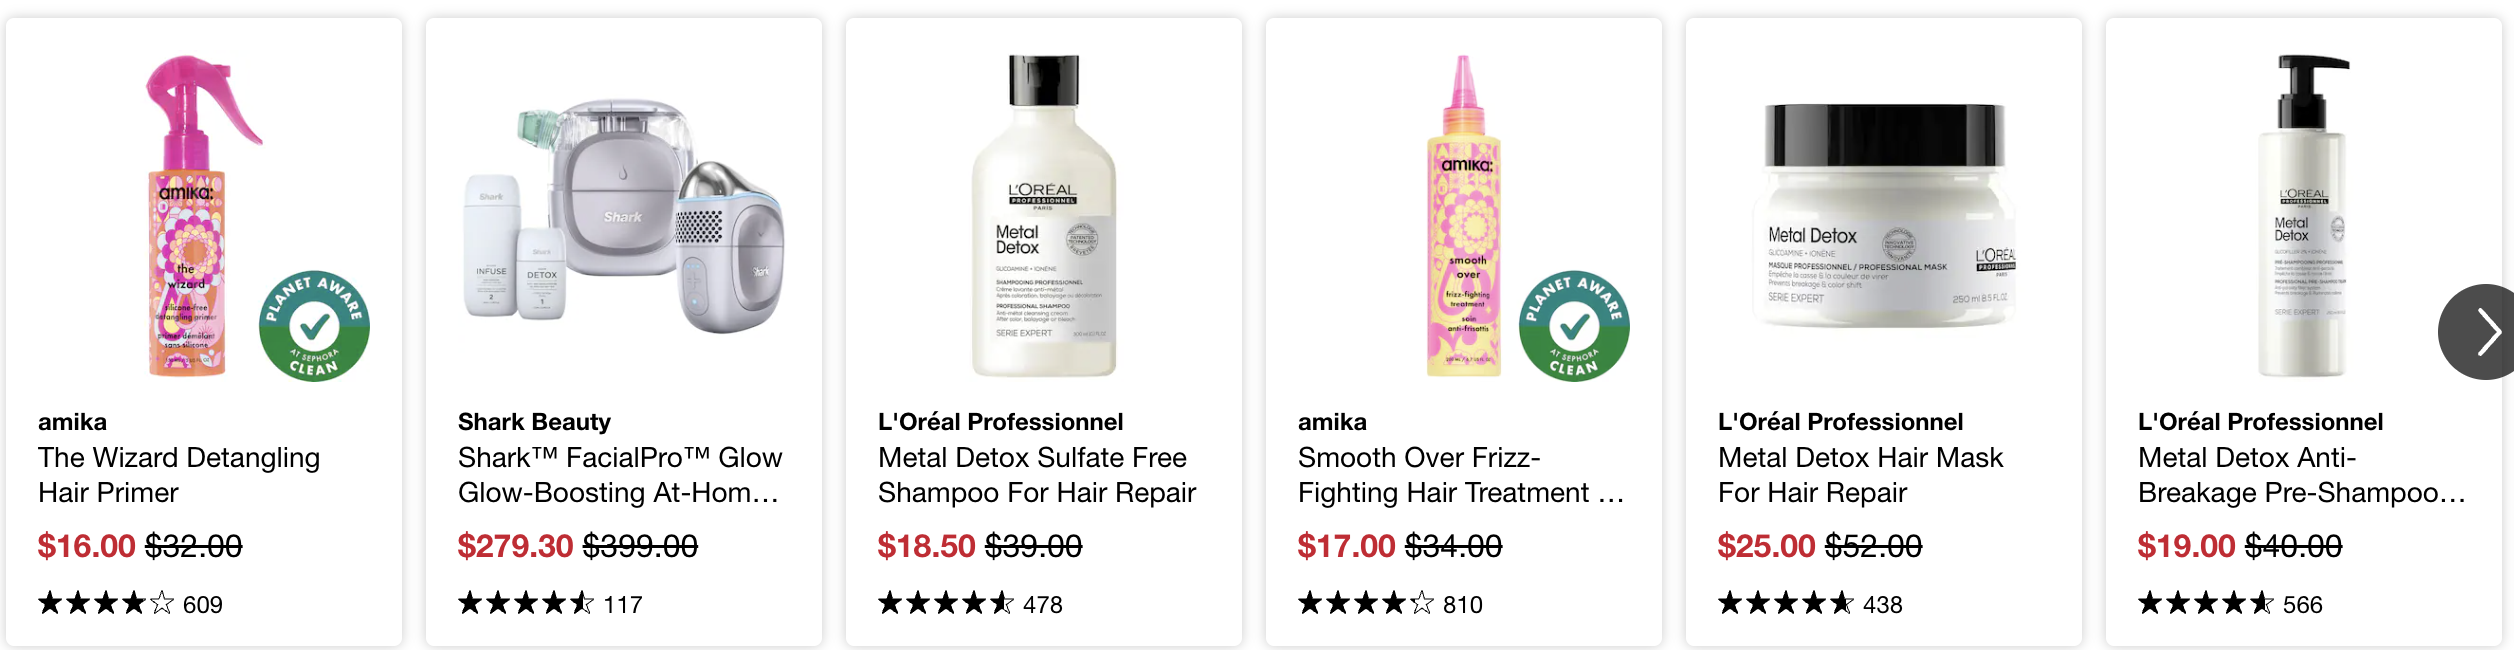The height and width of the screenshot is (650, 2514).
Task: Click the 810 reviews star rating
Action: coord(1390,604)
